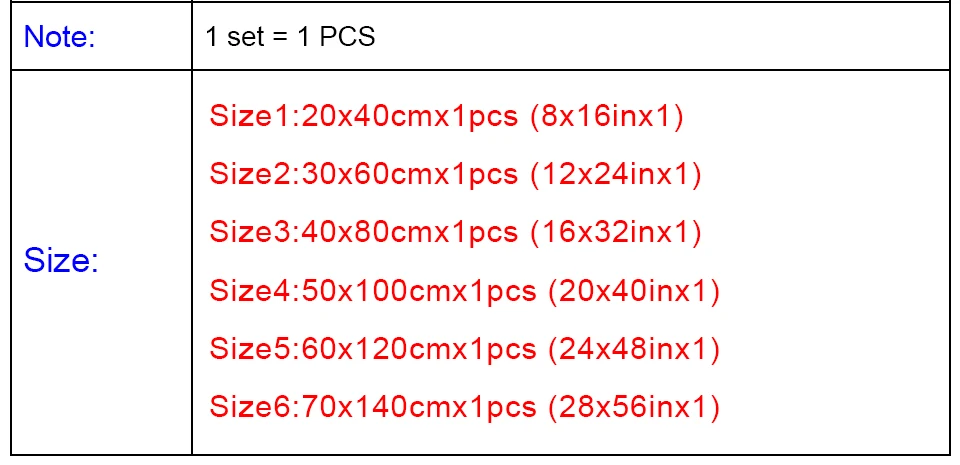This screenshot has width=960, height=465.
Task: Click the (28x56inx1) inch measurement
Action: click(634, 407)
